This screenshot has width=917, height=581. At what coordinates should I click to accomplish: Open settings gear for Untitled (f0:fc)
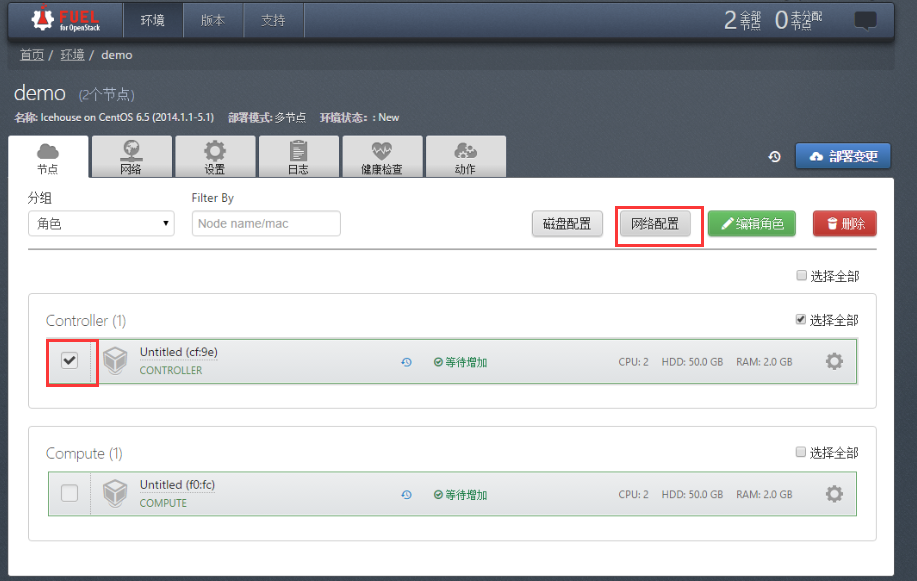click(835, 494)
